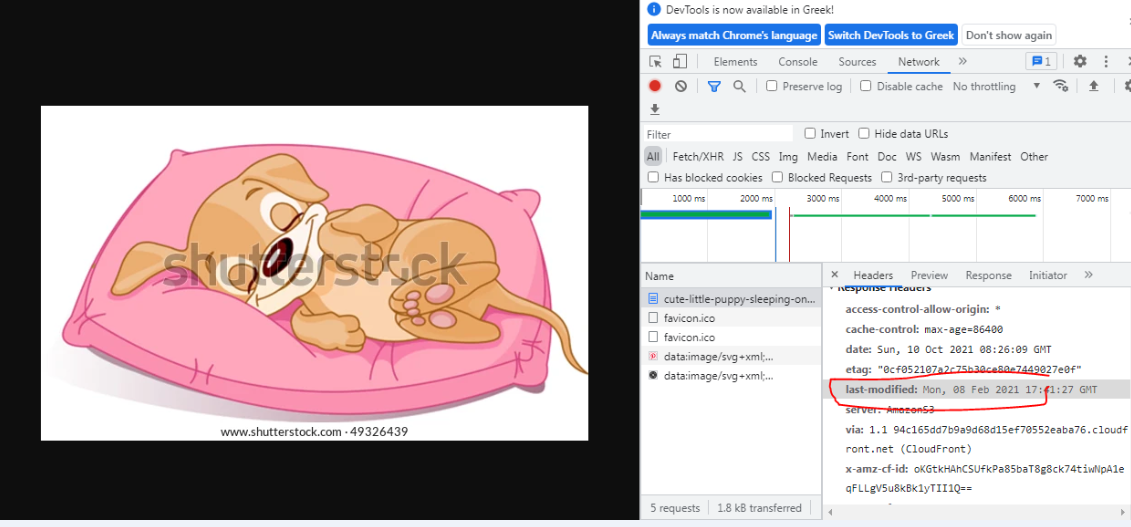The width and height of the screenshot is (1131, 527).
Task: Export HAR file with download arrow
Action: tap(655, 109)
